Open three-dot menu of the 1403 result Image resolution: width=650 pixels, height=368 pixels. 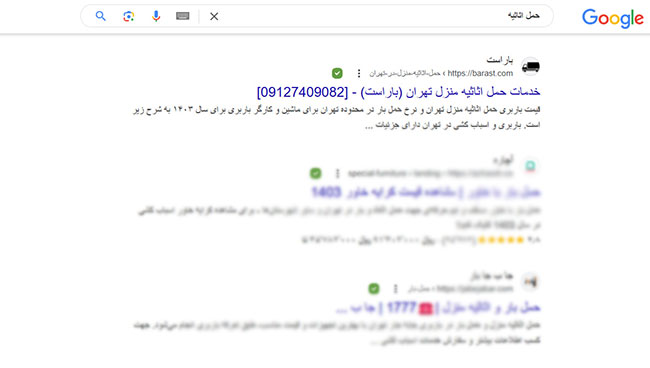pos(337,173)
